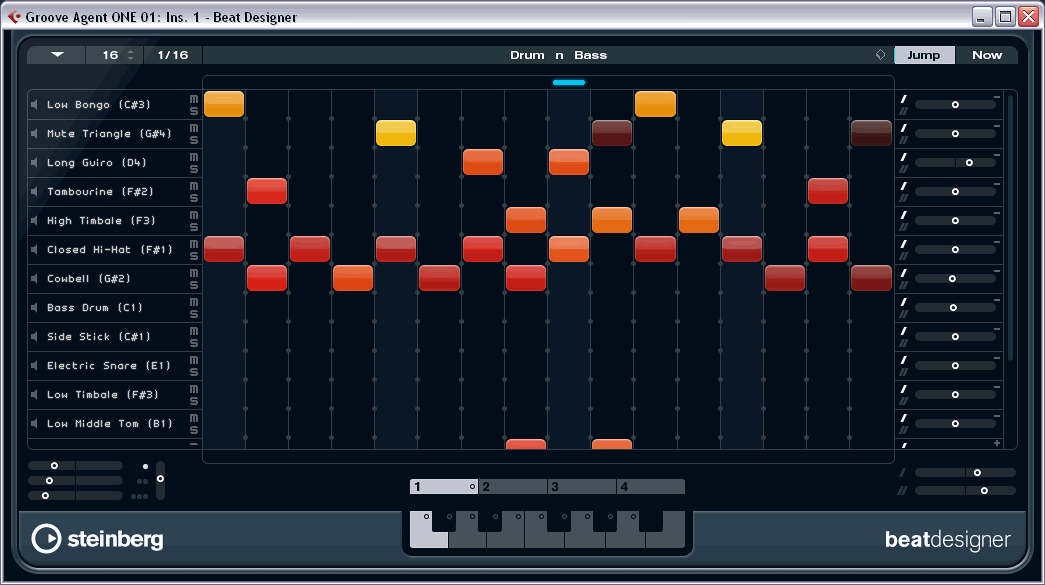Mute the Low Bongo lane with M
The height and width of the screenshot is (585, 1045).
pos(193,99)
